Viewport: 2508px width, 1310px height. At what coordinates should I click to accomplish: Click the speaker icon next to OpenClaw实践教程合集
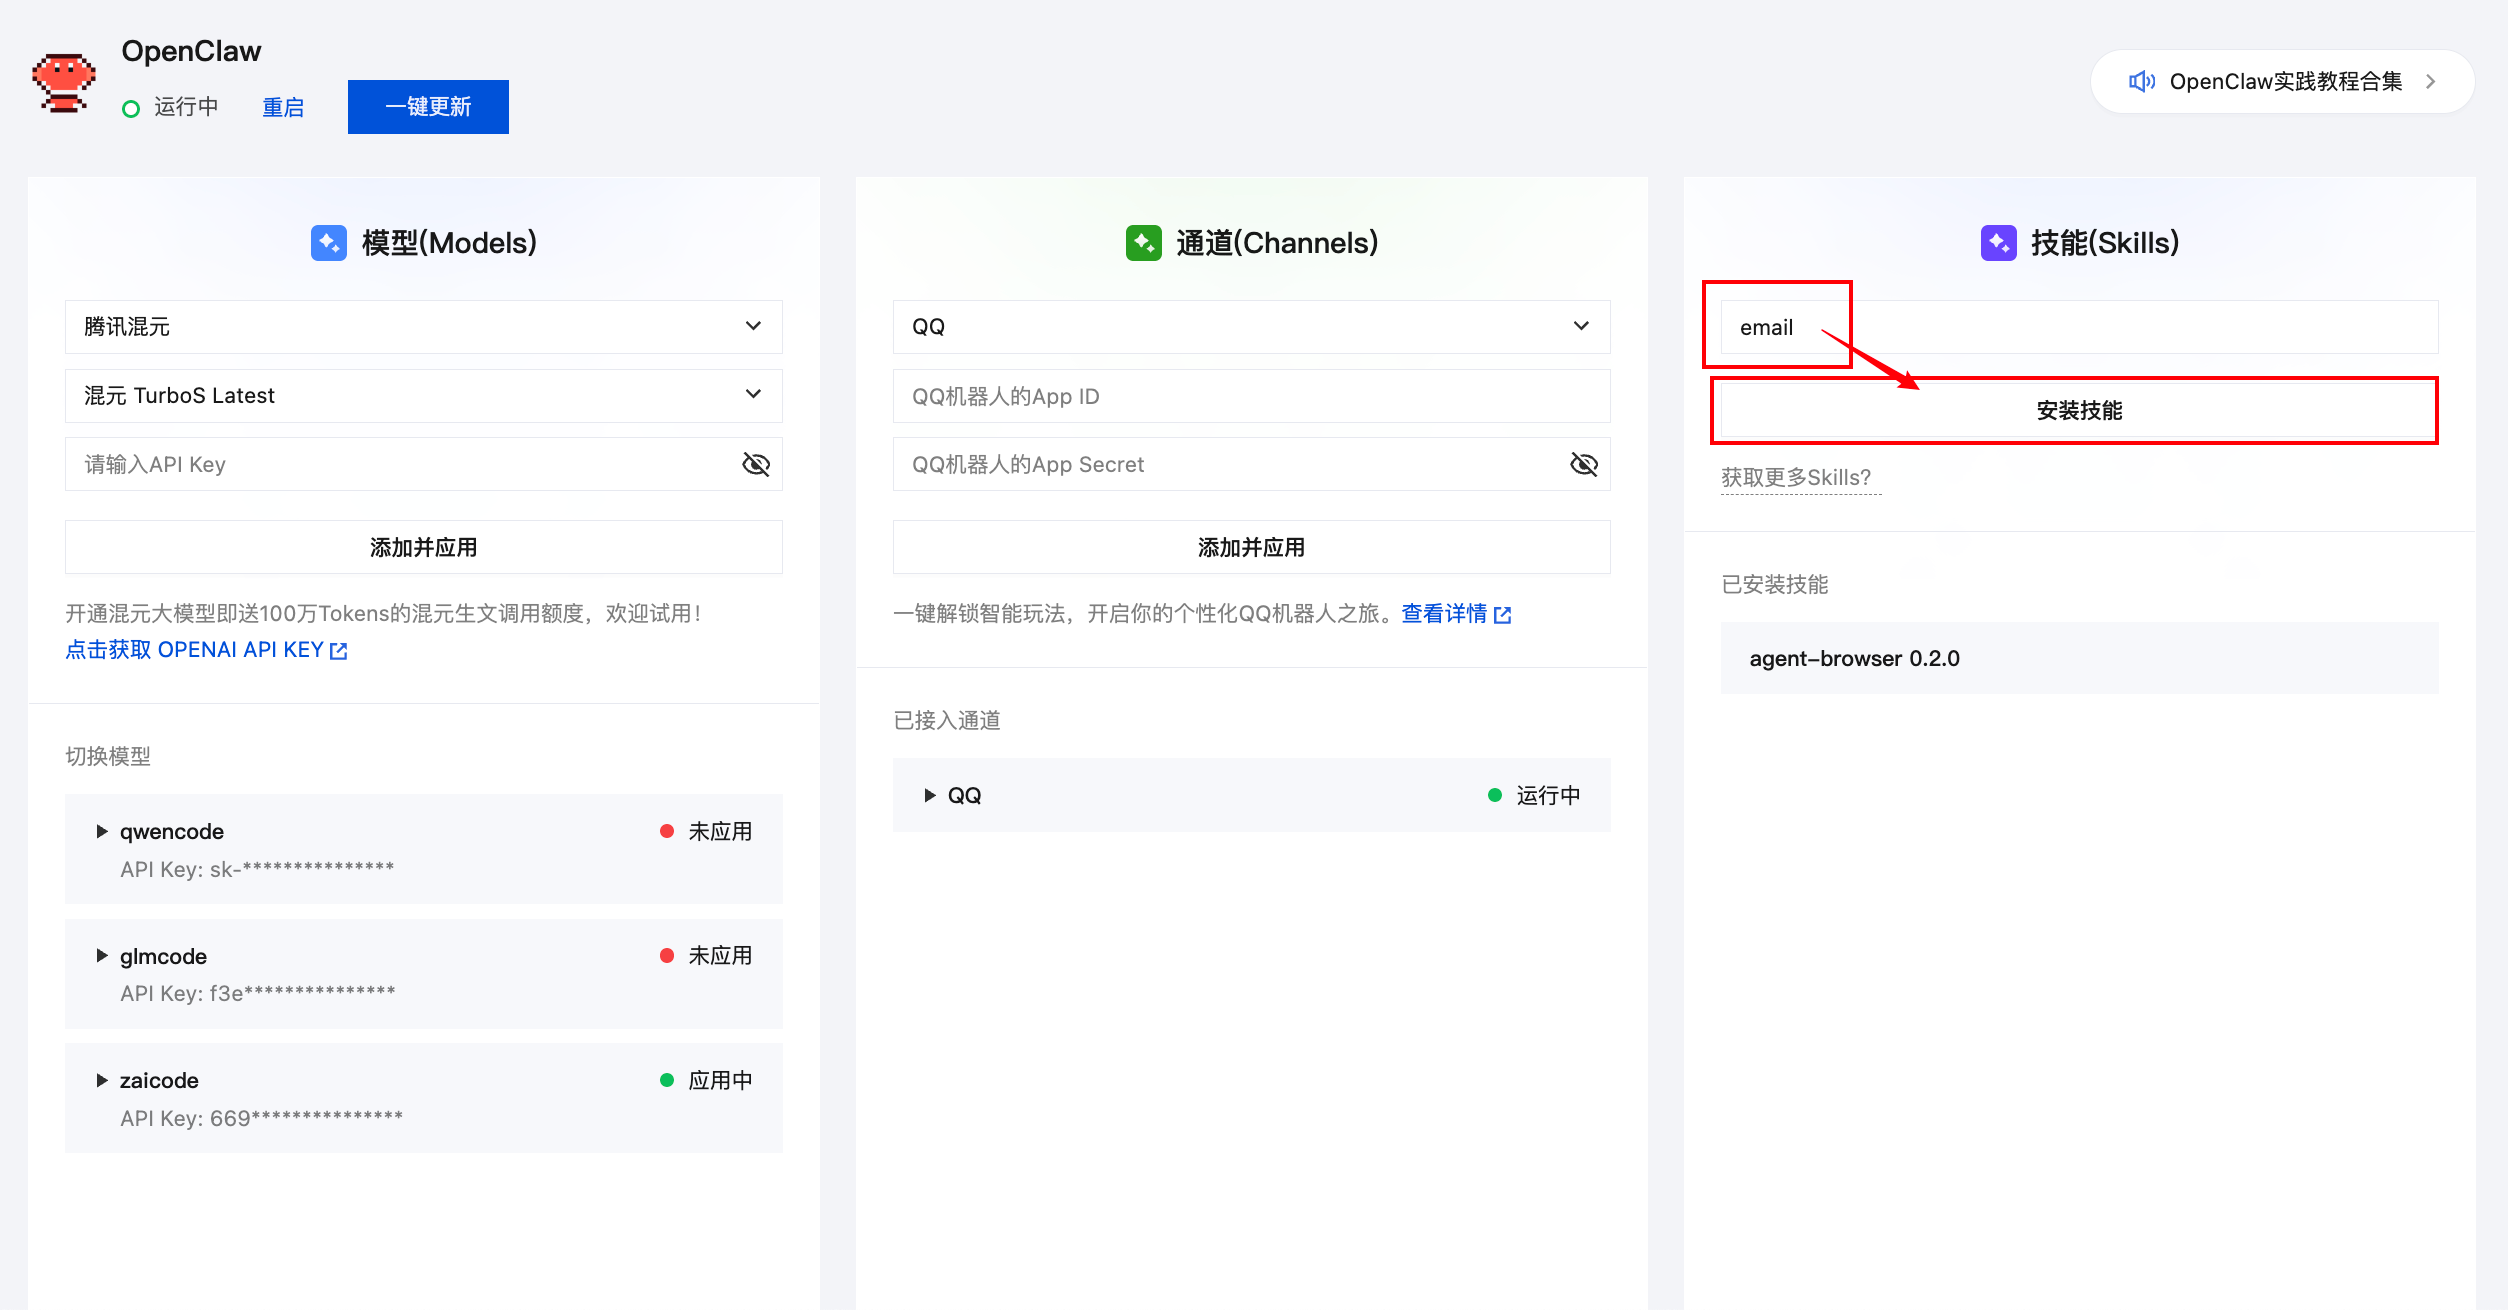(2143, 81)
